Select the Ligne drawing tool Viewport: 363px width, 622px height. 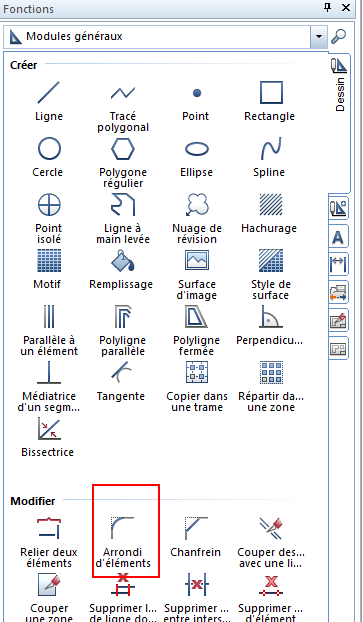49,100
